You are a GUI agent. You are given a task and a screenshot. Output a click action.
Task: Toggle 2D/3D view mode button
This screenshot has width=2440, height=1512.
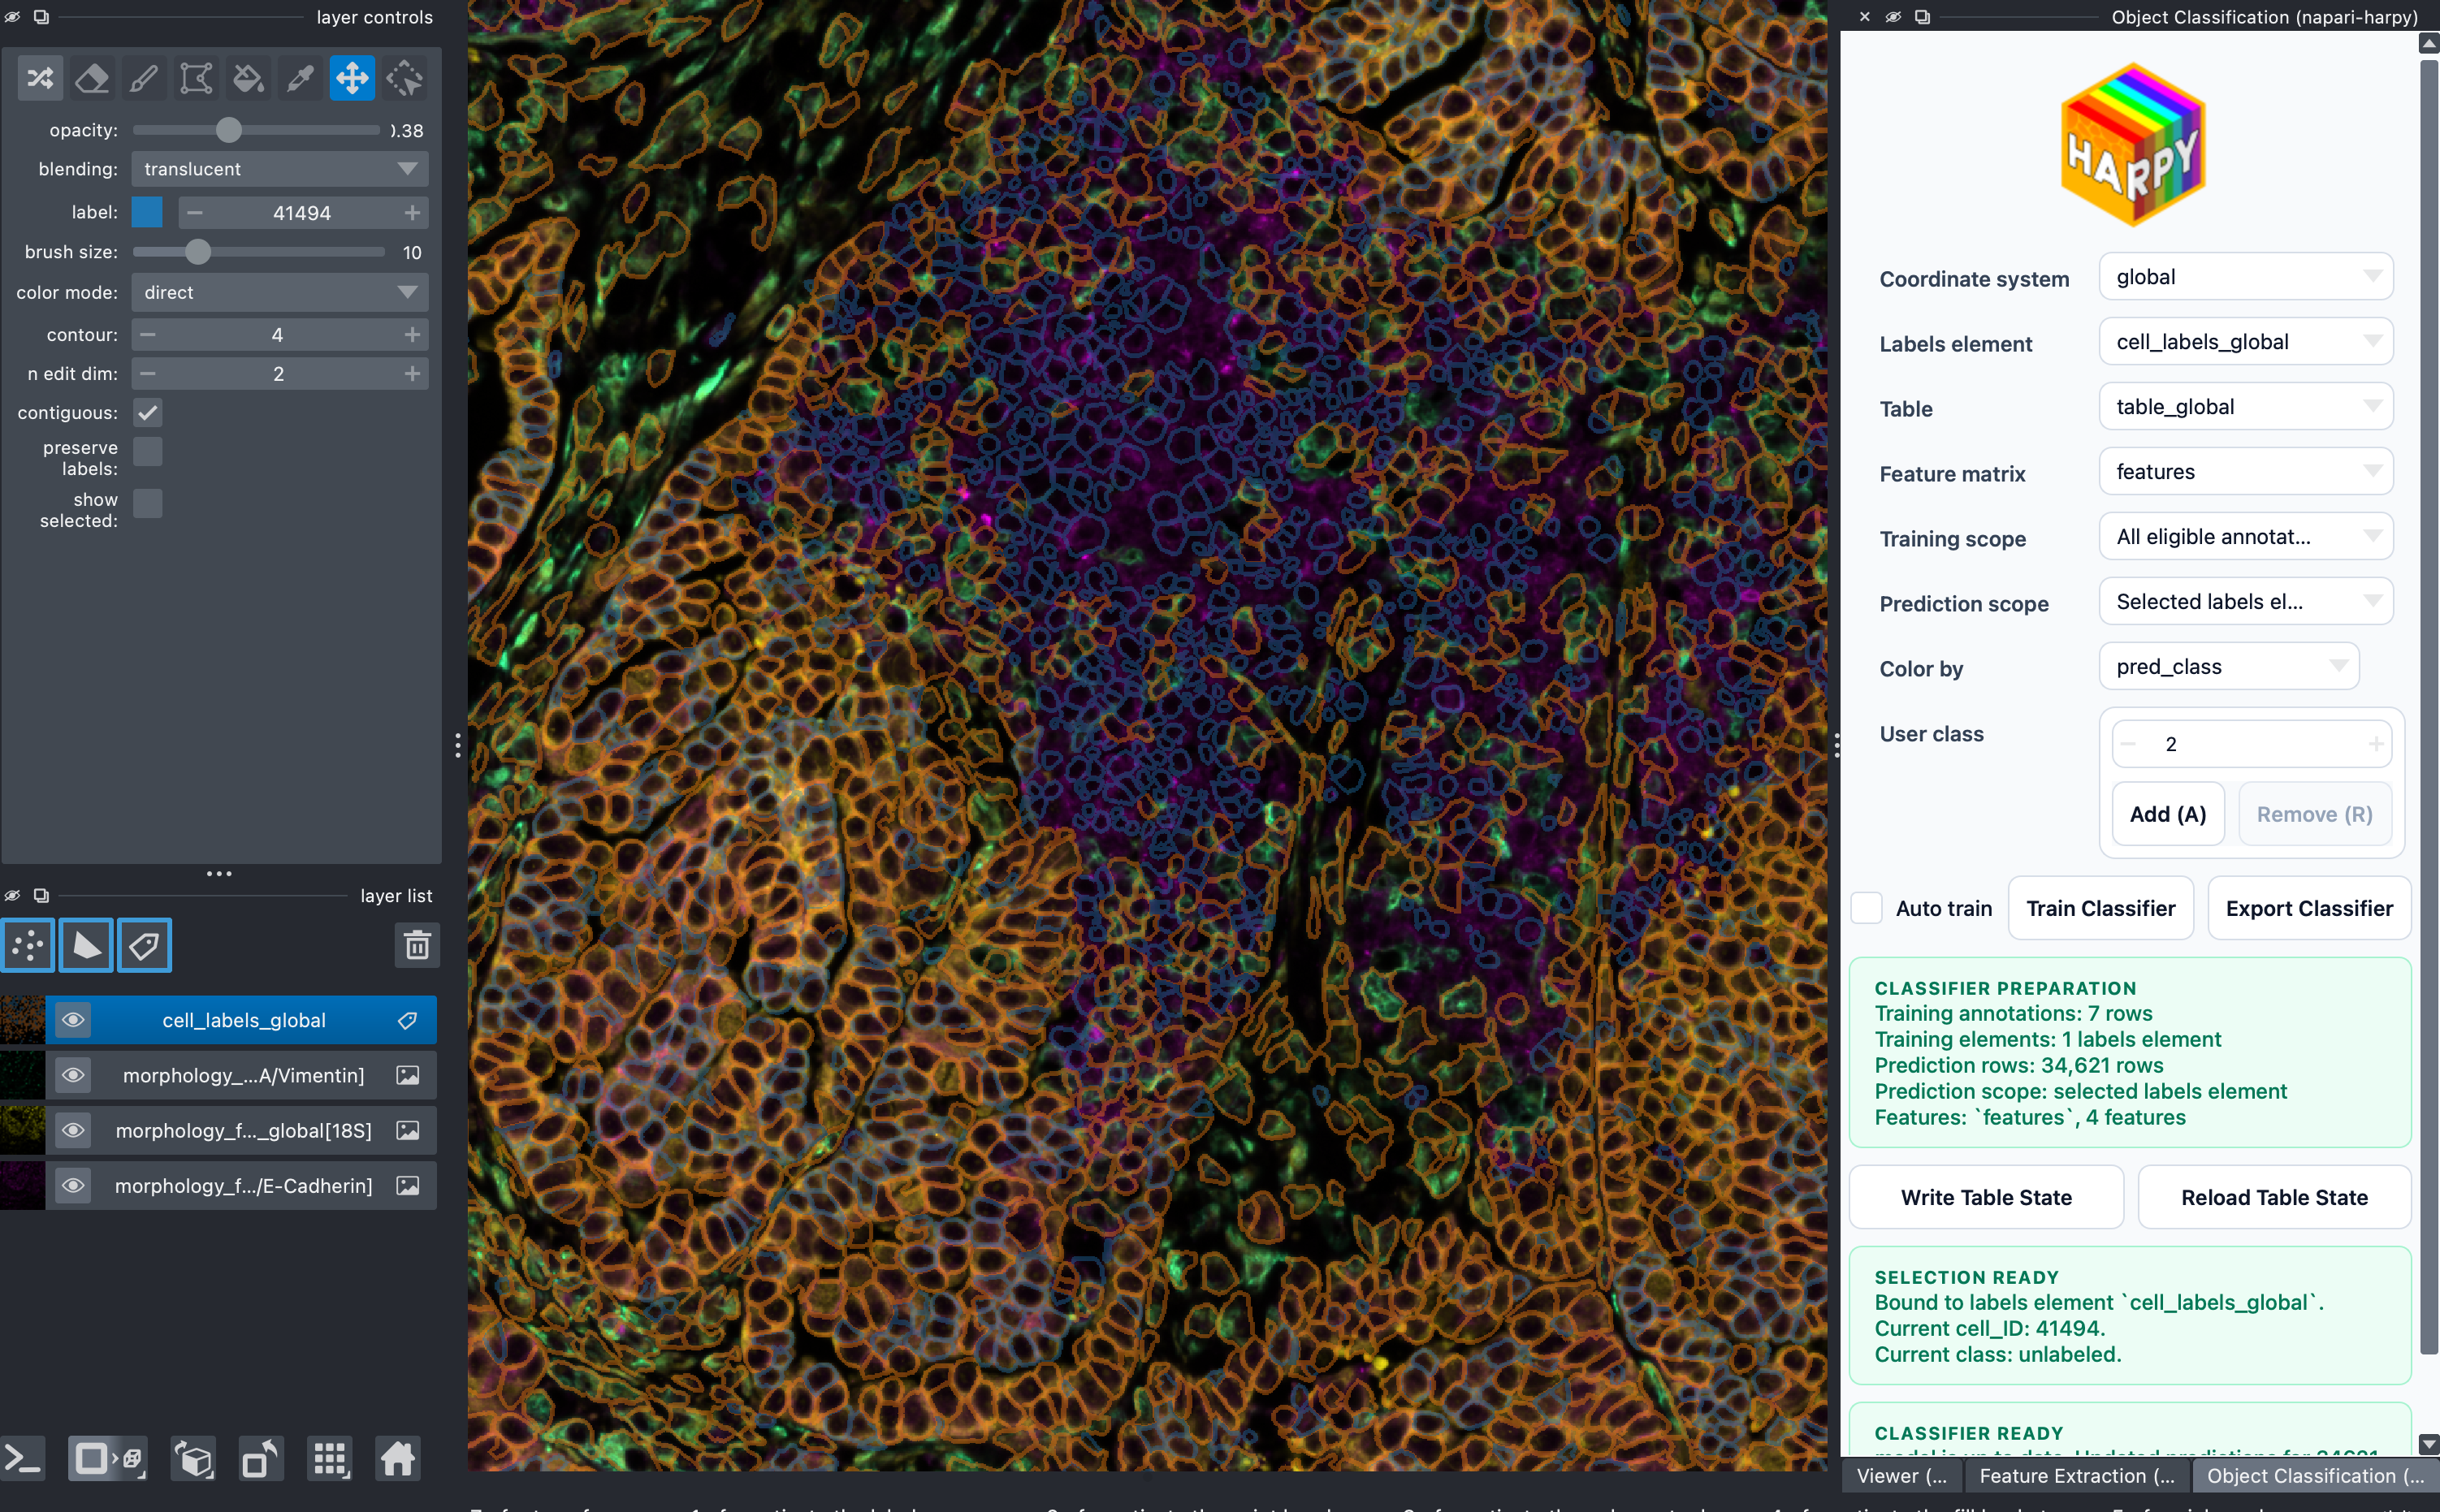(x=108, y=1460)
